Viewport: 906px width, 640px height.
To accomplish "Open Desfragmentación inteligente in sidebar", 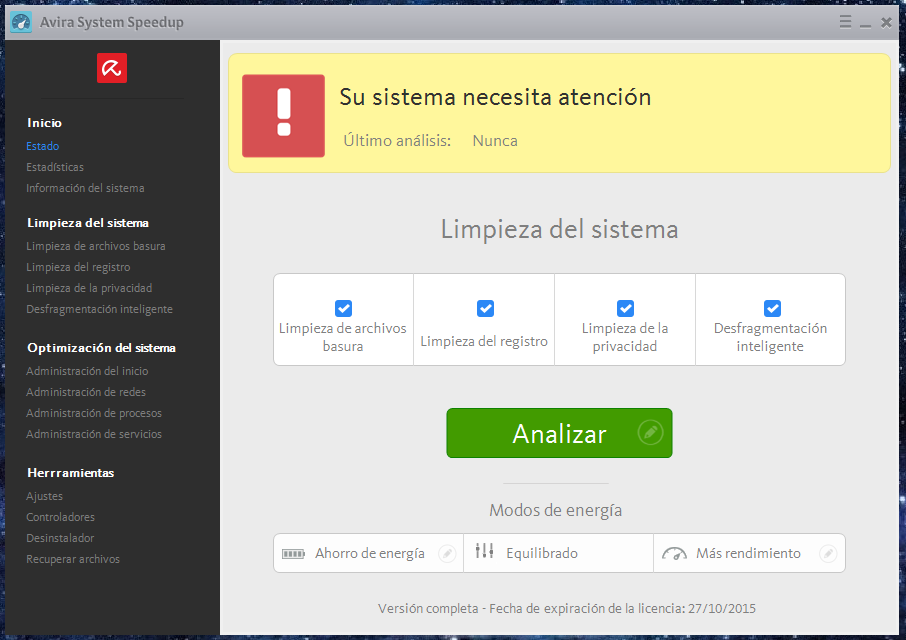I will pyautogui.click(x=99, y=309).
